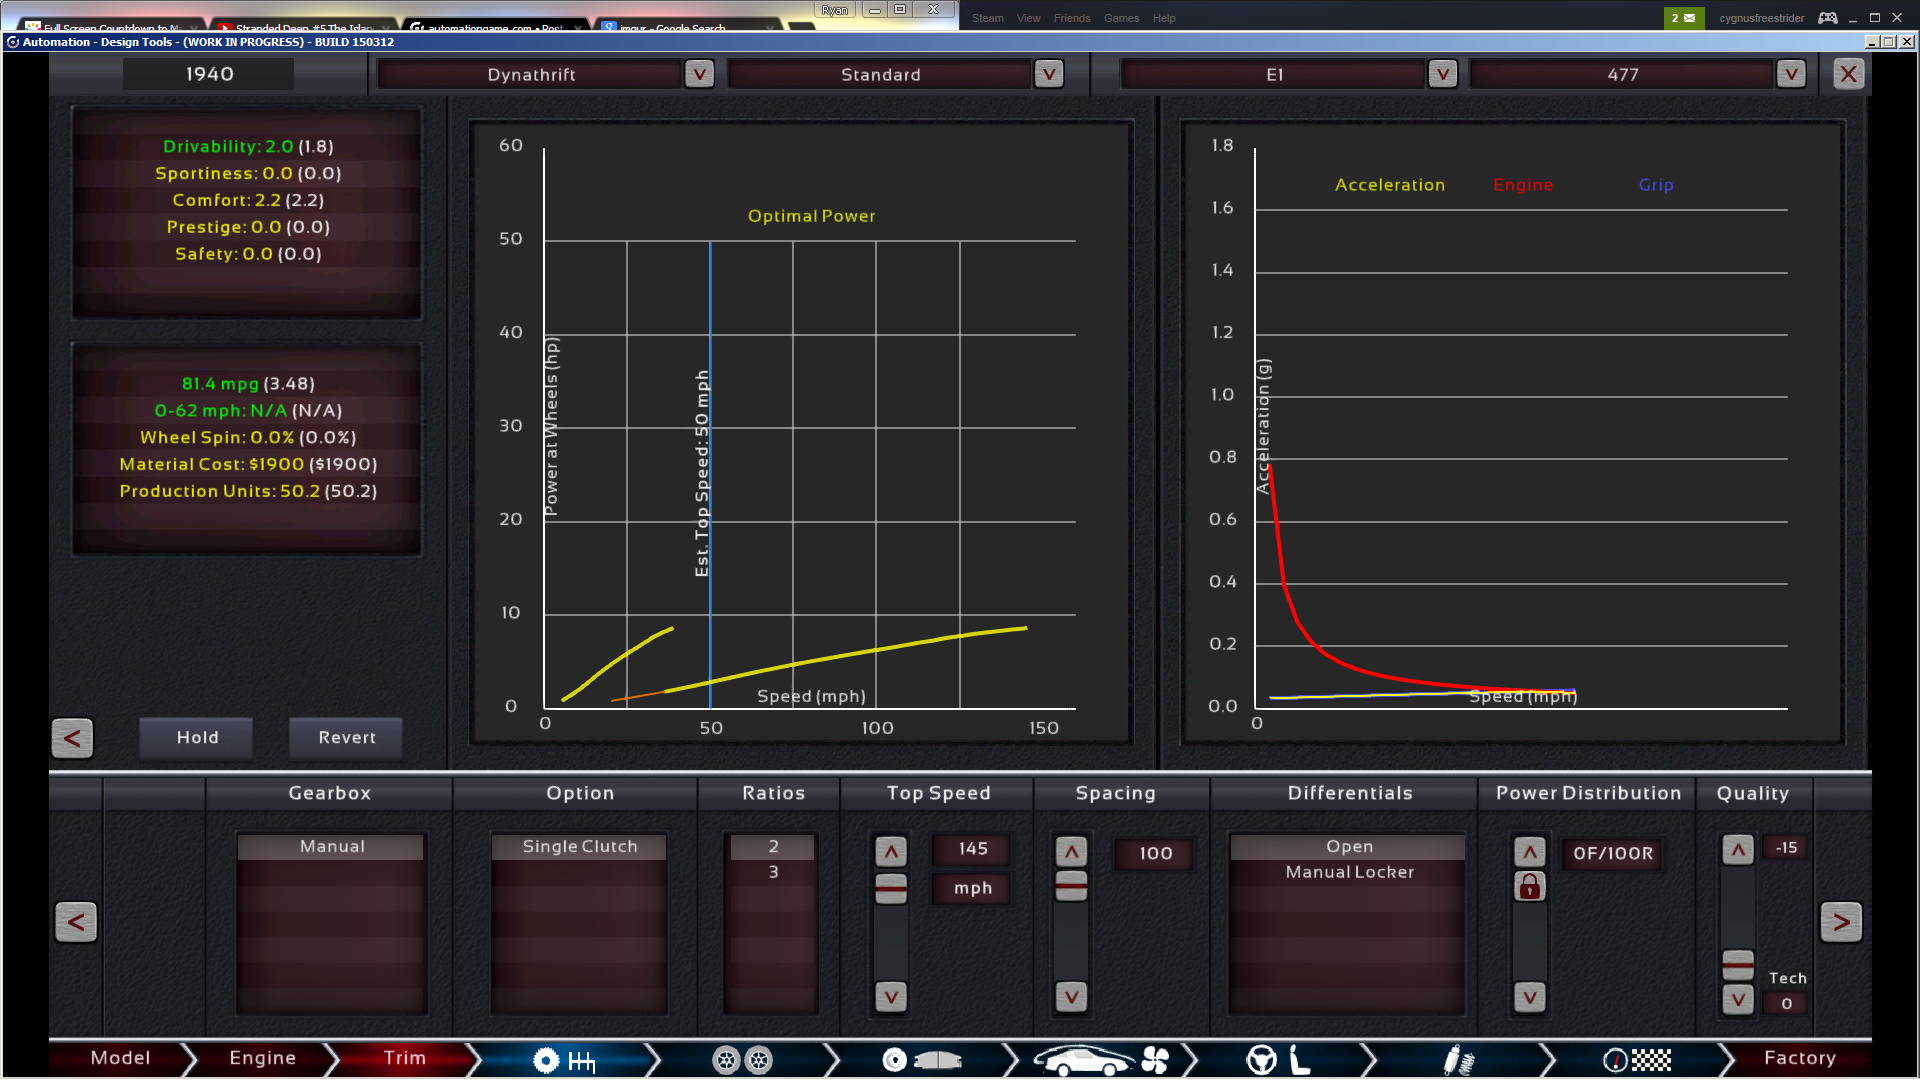The image size is (1920, 1080).
Task: Open Steam Big Picture controller icon
Action: [x=1827, y=18]
